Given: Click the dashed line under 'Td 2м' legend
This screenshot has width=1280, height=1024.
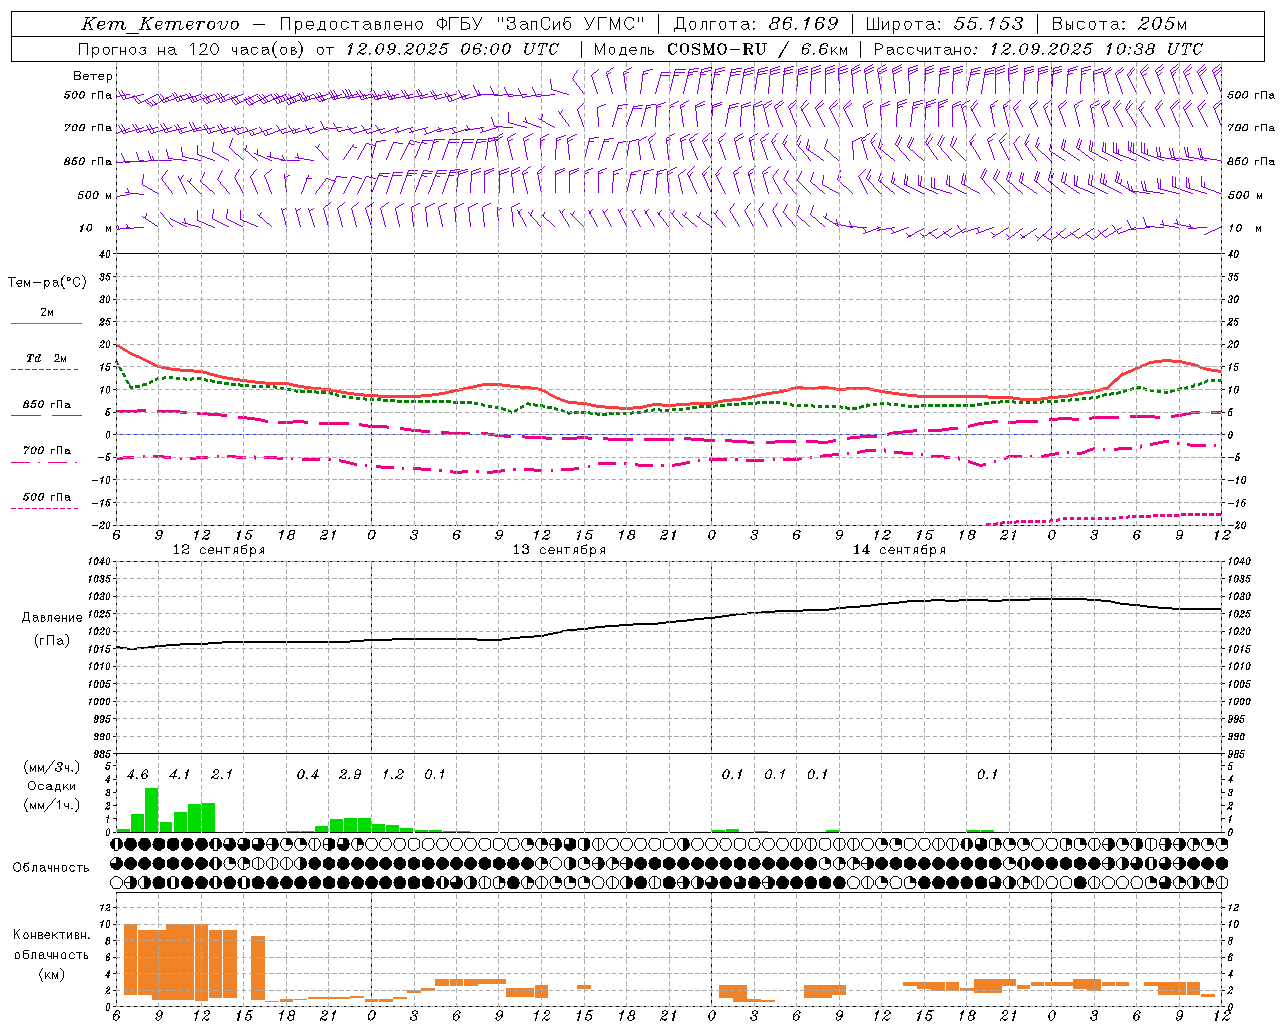Looking at the screenshot, I should 44,370.
